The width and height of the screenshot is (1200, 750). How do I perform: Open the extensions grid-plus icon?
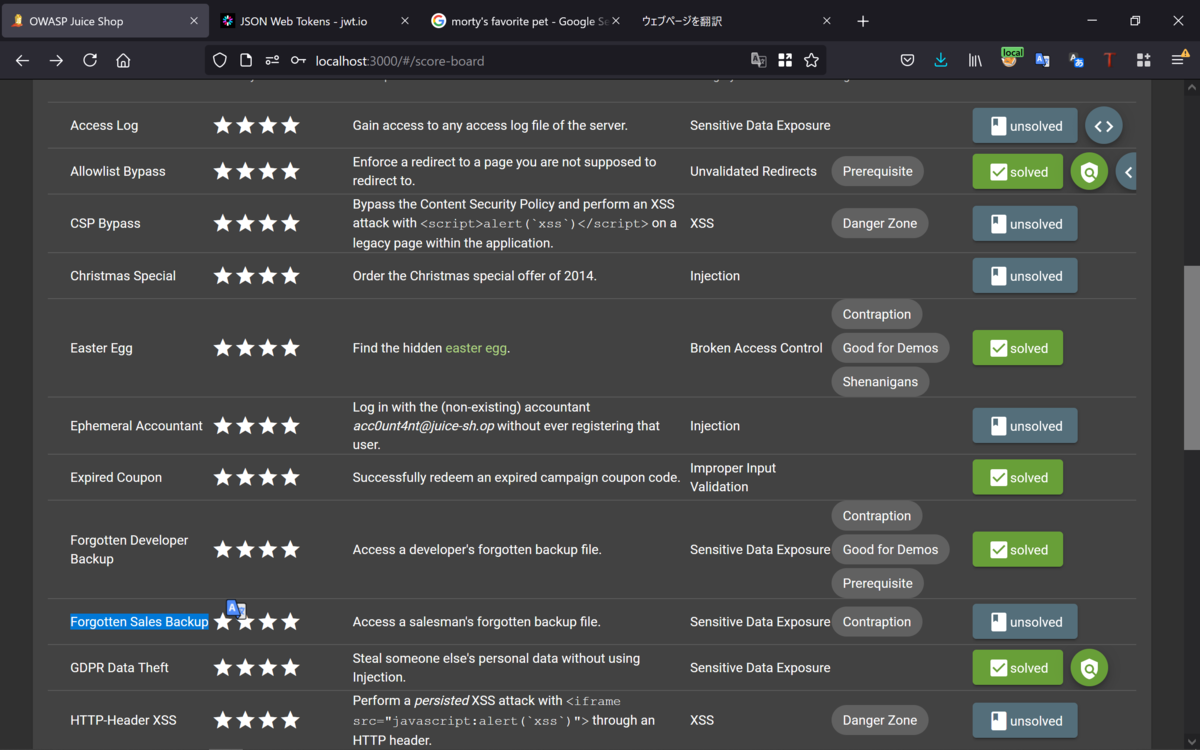click(x=1143, y=60)
